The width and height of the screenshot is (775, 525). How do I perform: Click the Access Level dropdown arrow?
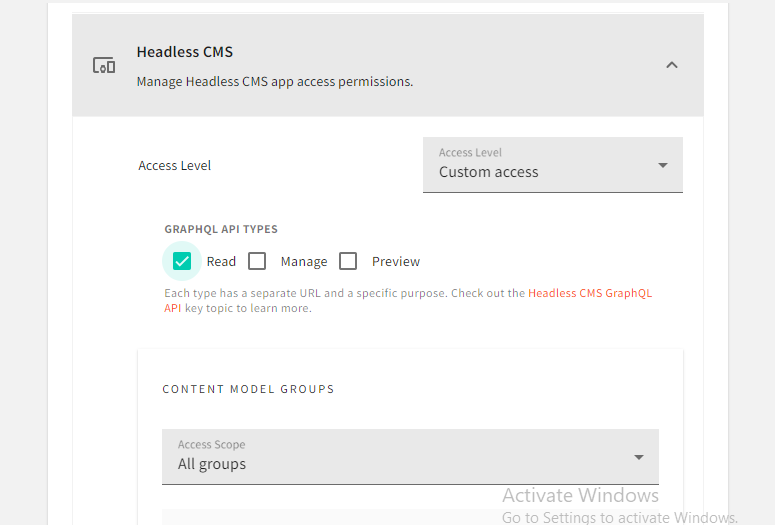coord(662,165)
